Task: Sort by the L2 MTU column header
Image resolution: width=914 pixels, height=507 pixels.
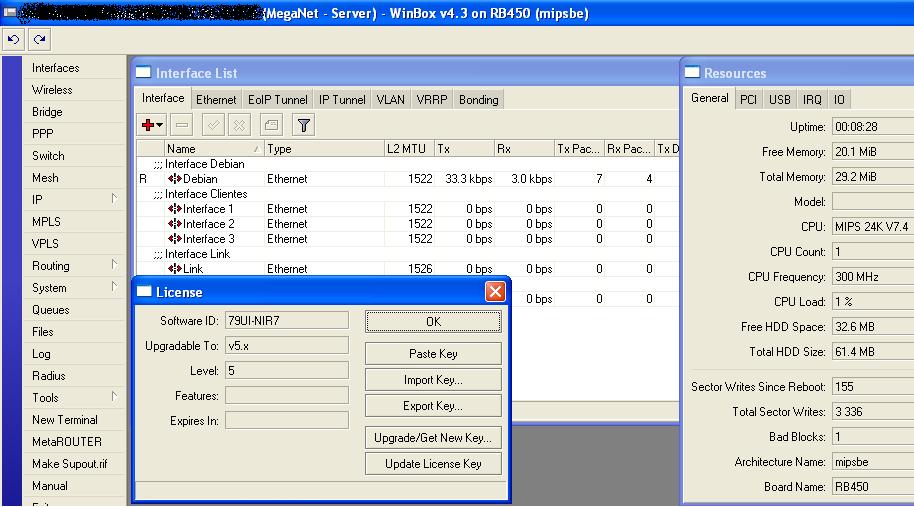Action: click(409, 149)
